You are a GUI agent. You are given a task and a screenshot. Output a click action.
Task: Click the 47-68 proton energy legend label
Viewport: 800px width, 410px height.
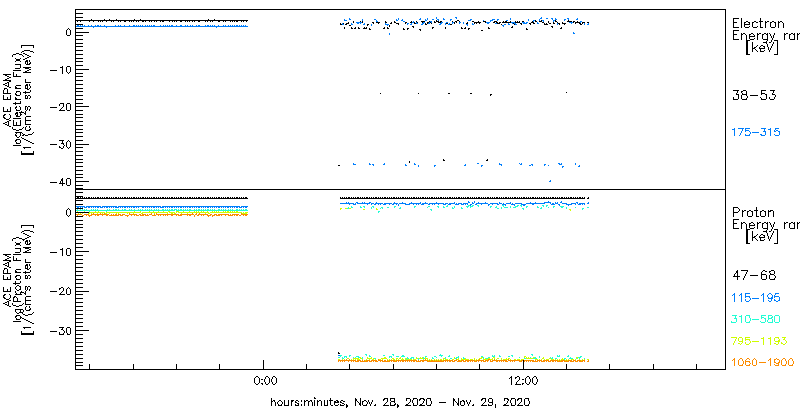click(754, 276)
